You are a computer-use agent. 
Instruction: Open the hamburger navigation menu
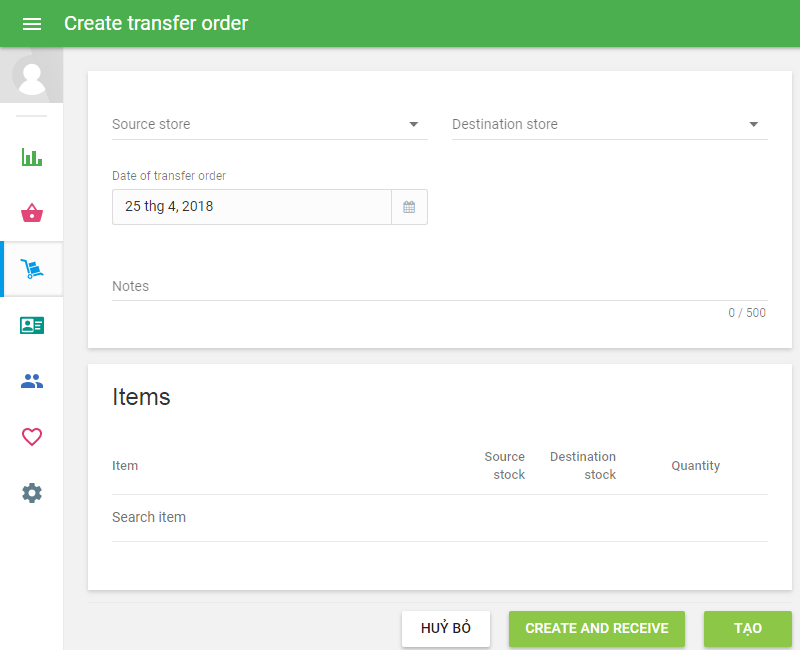(32, 23)
